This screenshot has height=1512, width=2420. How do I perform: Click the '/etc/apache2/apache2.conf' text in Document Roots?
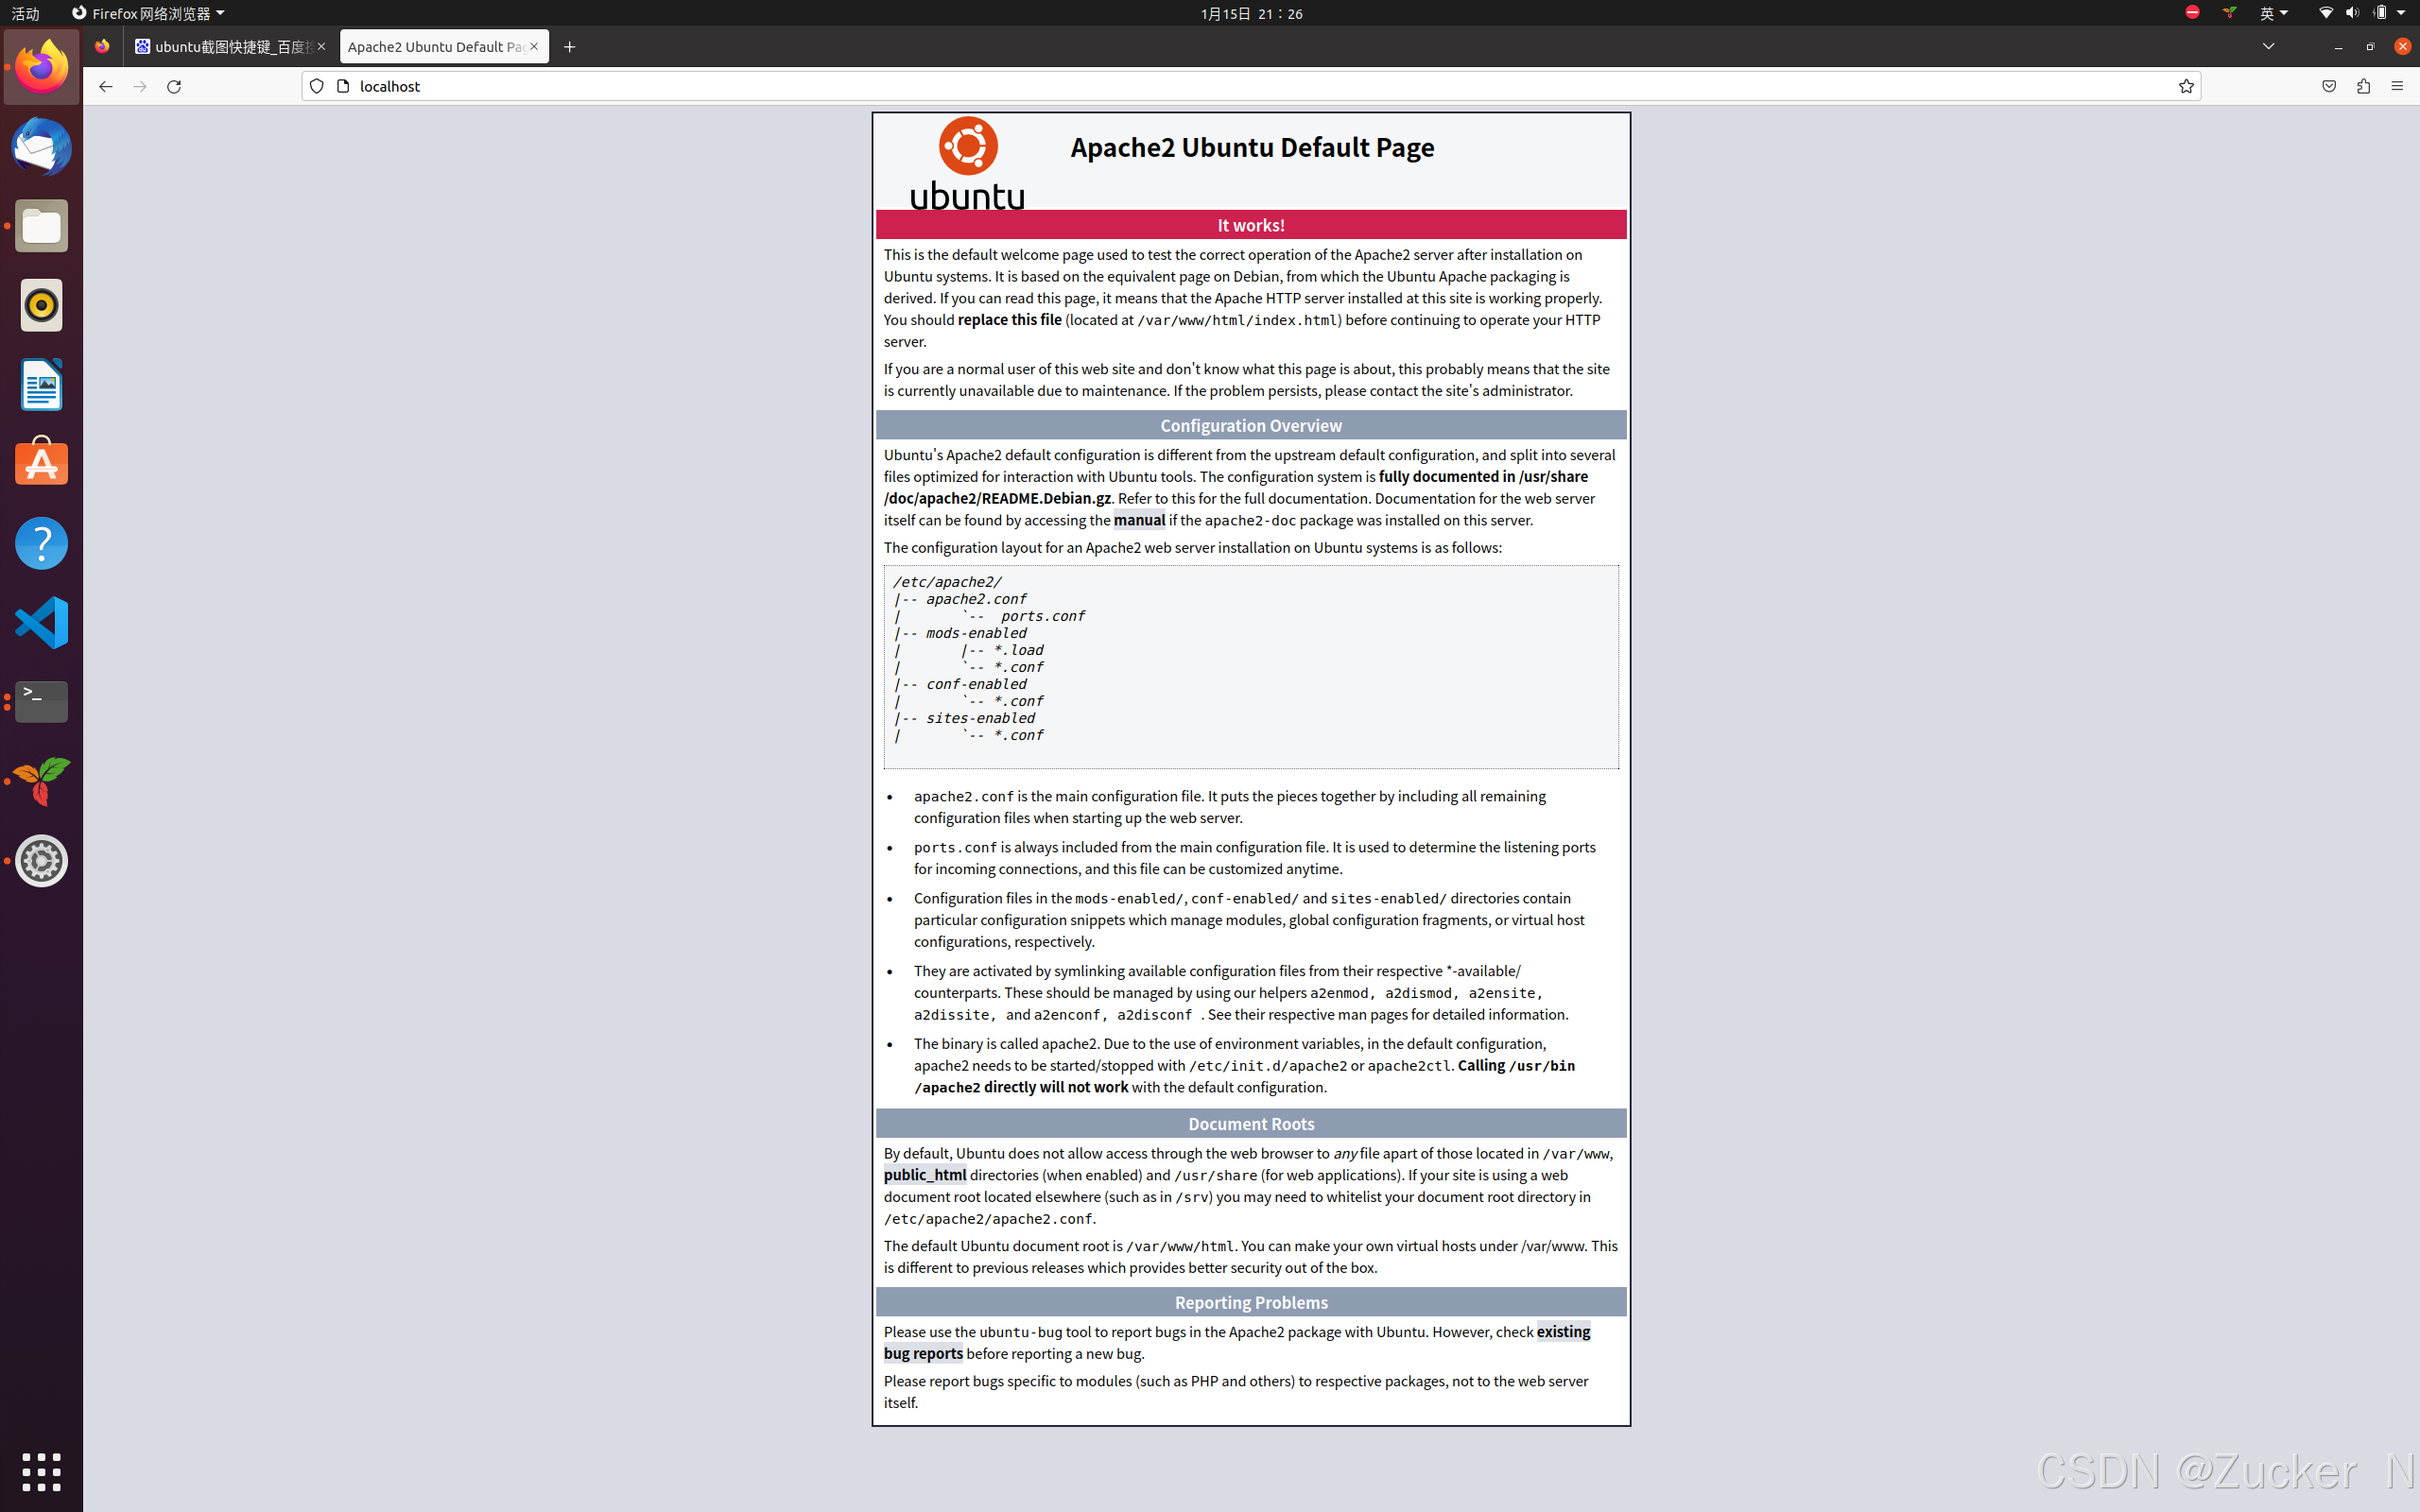pyautogui.click(x=987, y=1219)
